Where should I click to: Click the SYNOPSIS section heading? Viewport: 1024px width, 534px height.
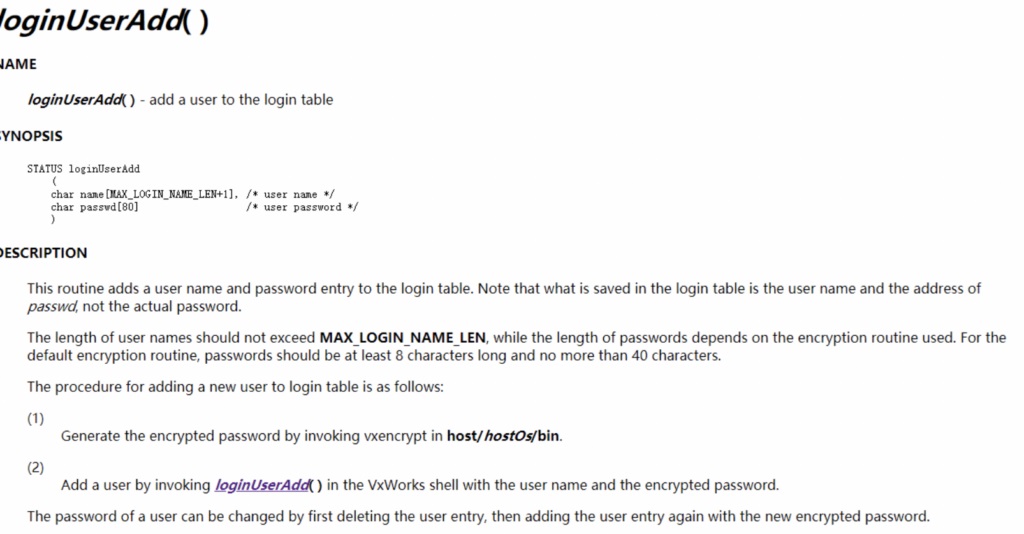pos(31,136)
